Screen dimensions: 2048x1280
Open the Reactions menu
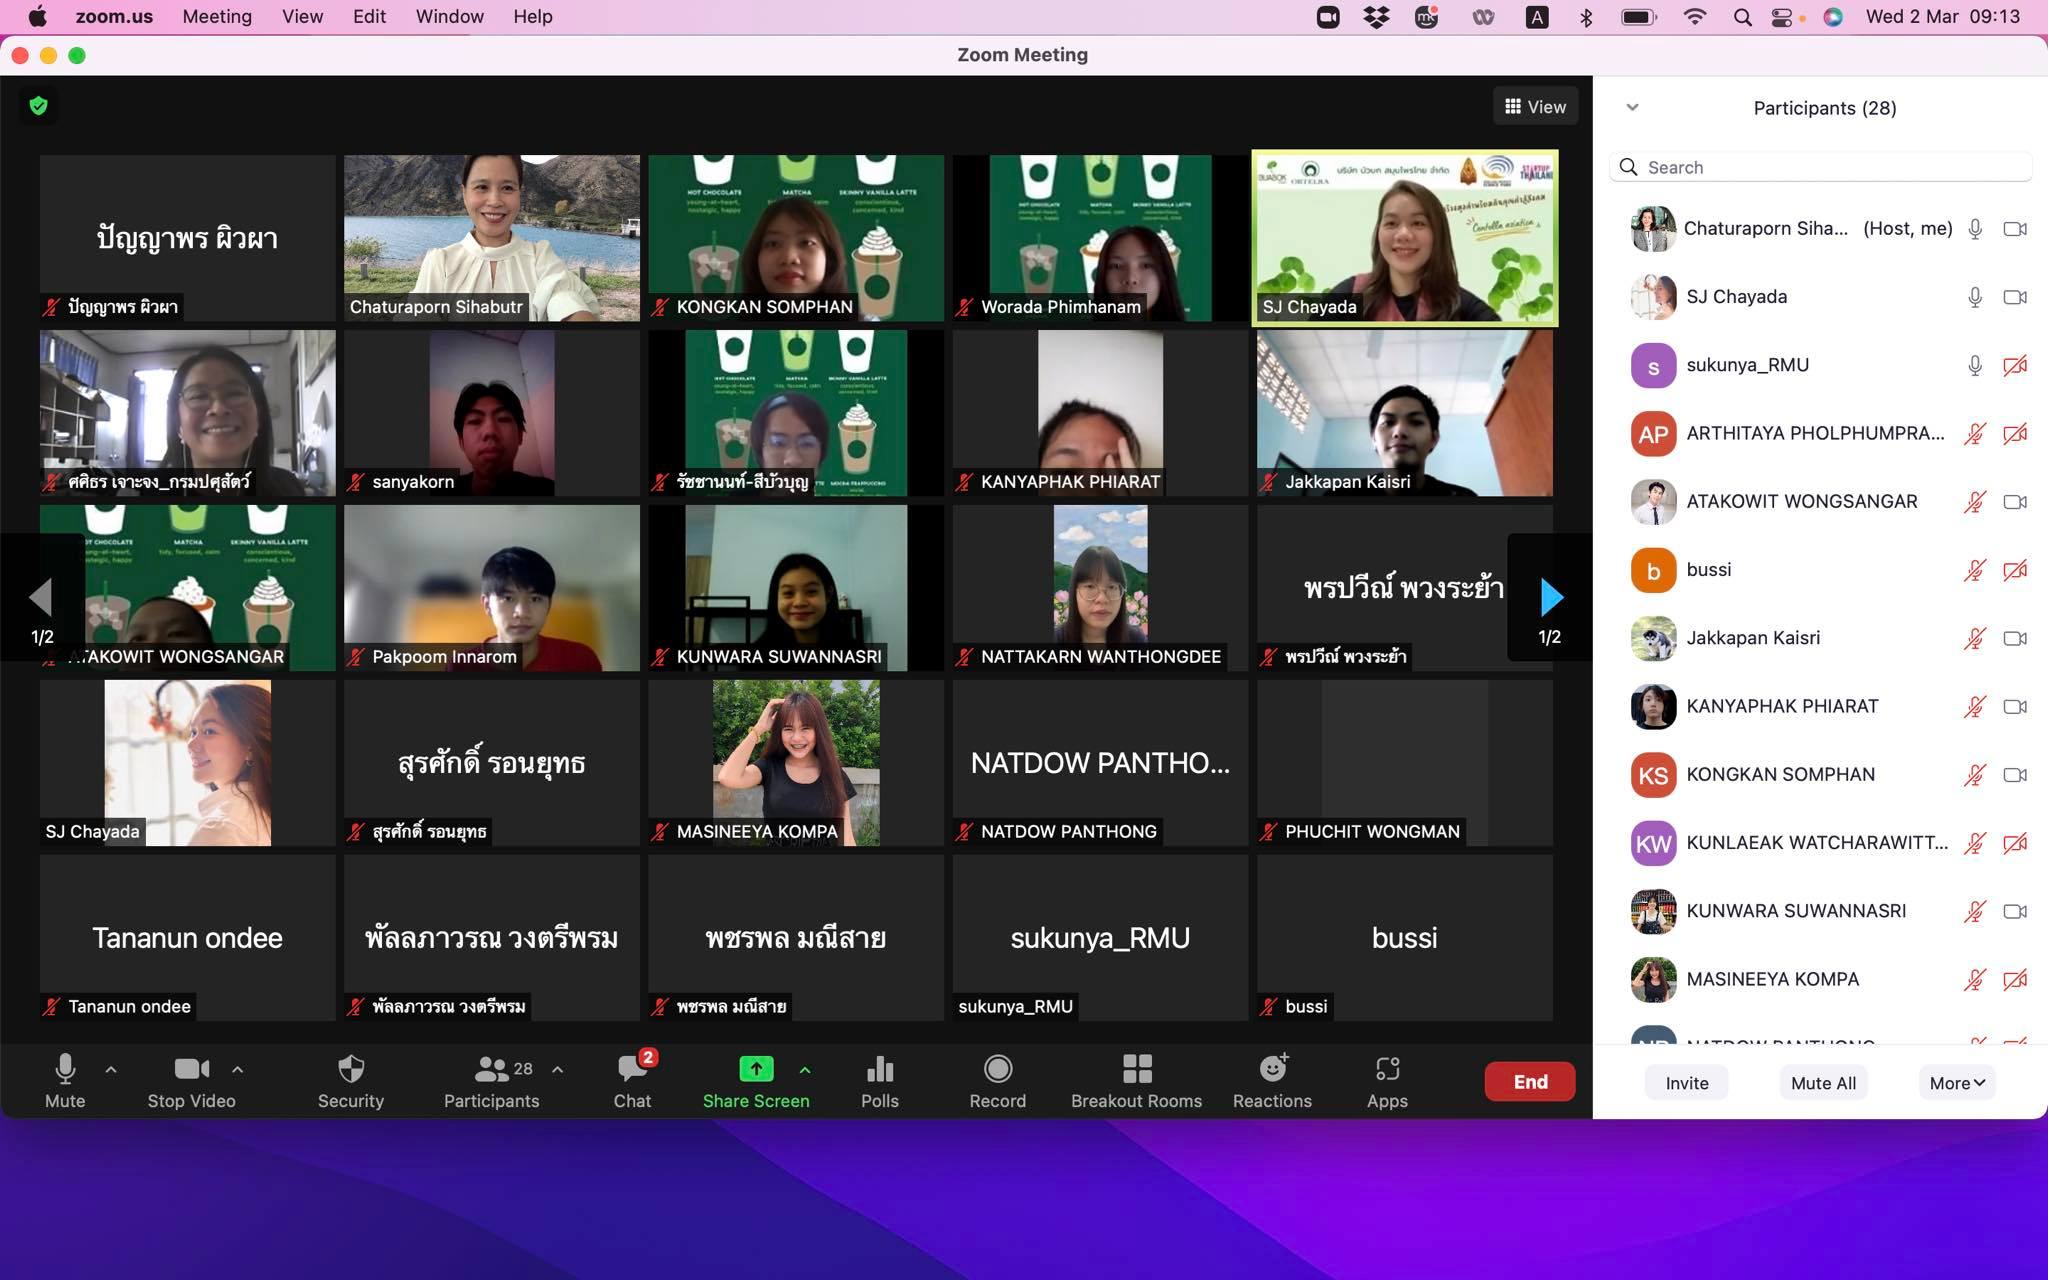(1272, 1080)
